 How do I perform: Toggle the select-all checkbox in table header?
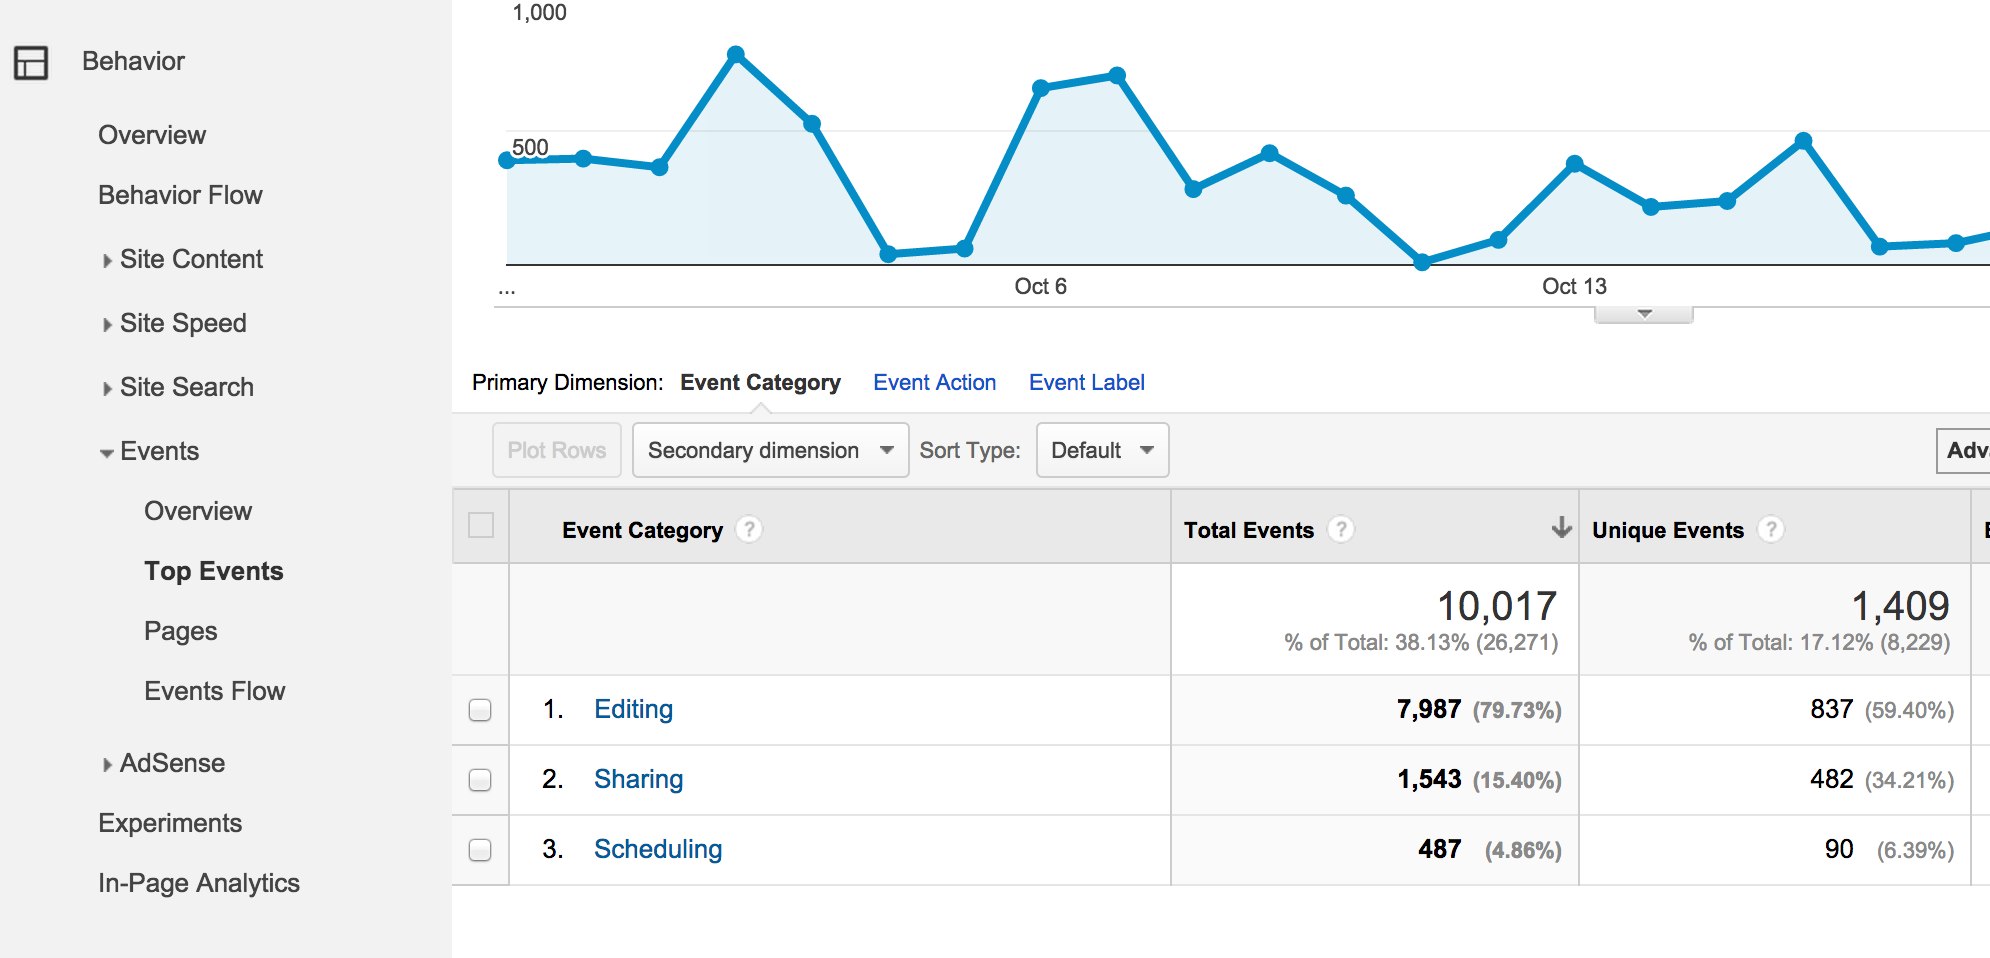tap(481, 525)
